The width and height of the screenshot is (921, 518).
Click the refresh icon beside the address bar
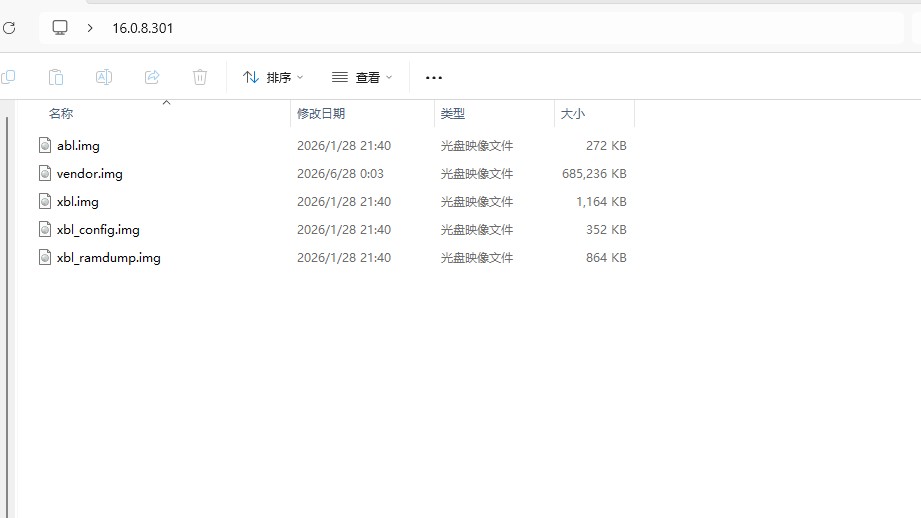[9, 28]
